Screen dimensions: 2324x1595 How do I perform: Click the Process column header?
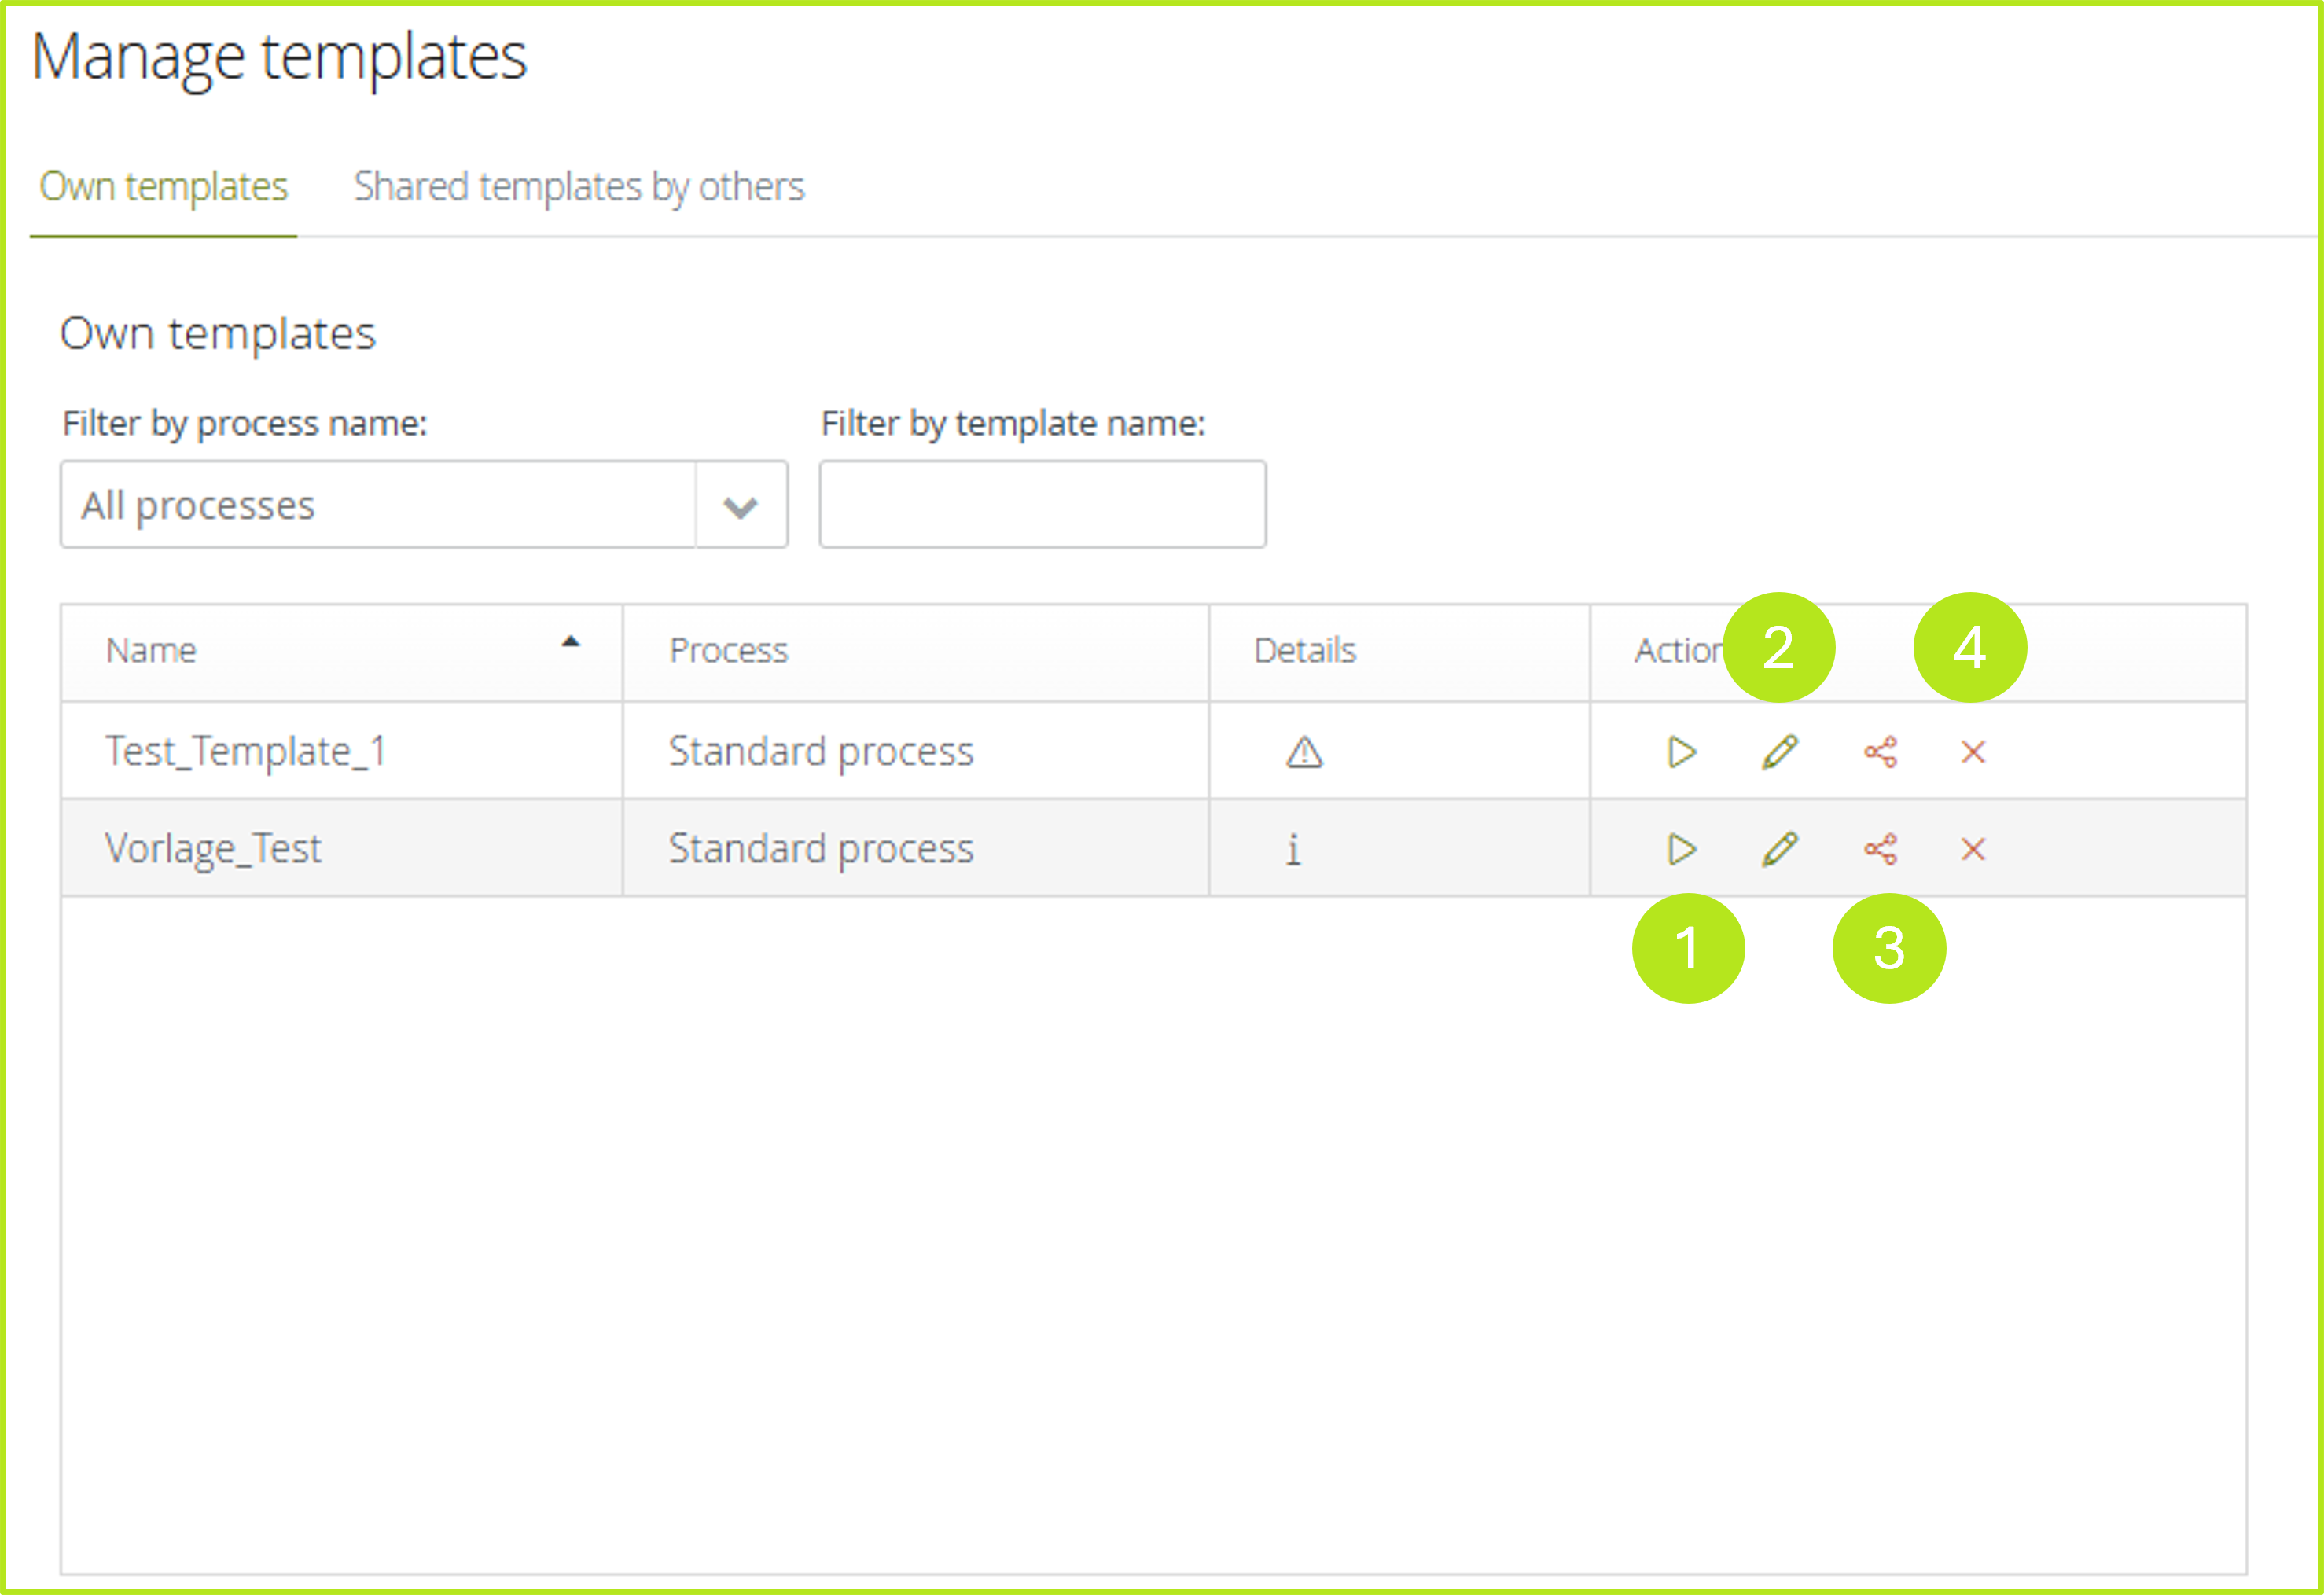[x=728, y=651]
